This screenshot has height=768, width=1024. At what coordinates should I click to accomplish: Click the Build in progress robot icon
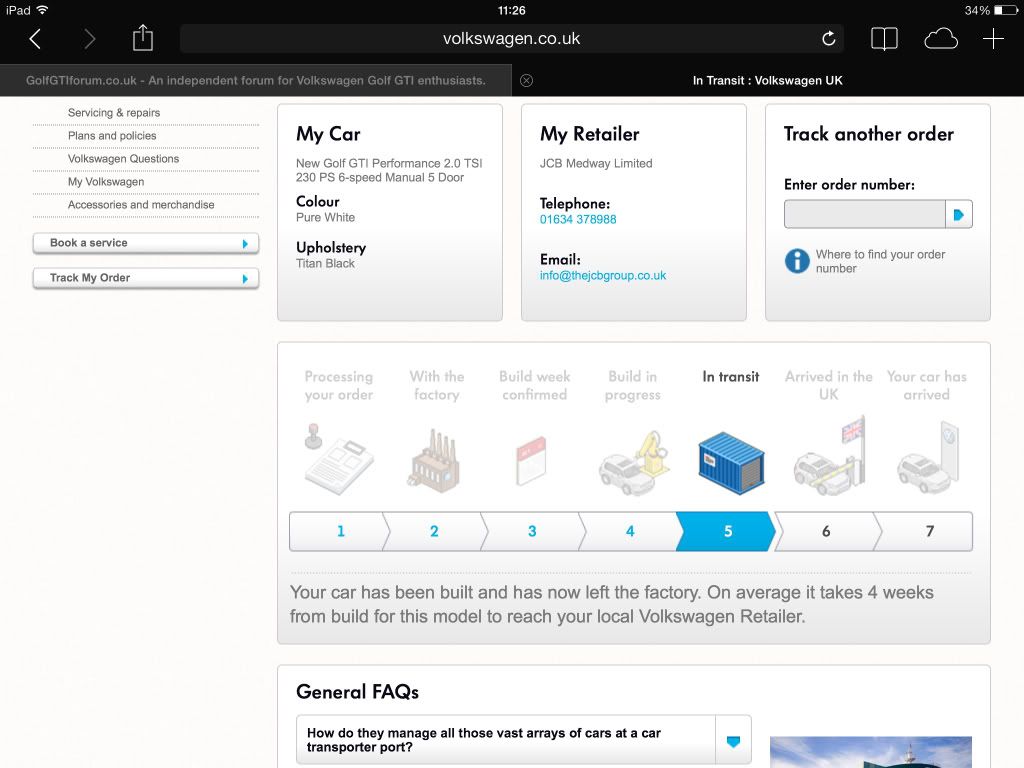(633, 462)
